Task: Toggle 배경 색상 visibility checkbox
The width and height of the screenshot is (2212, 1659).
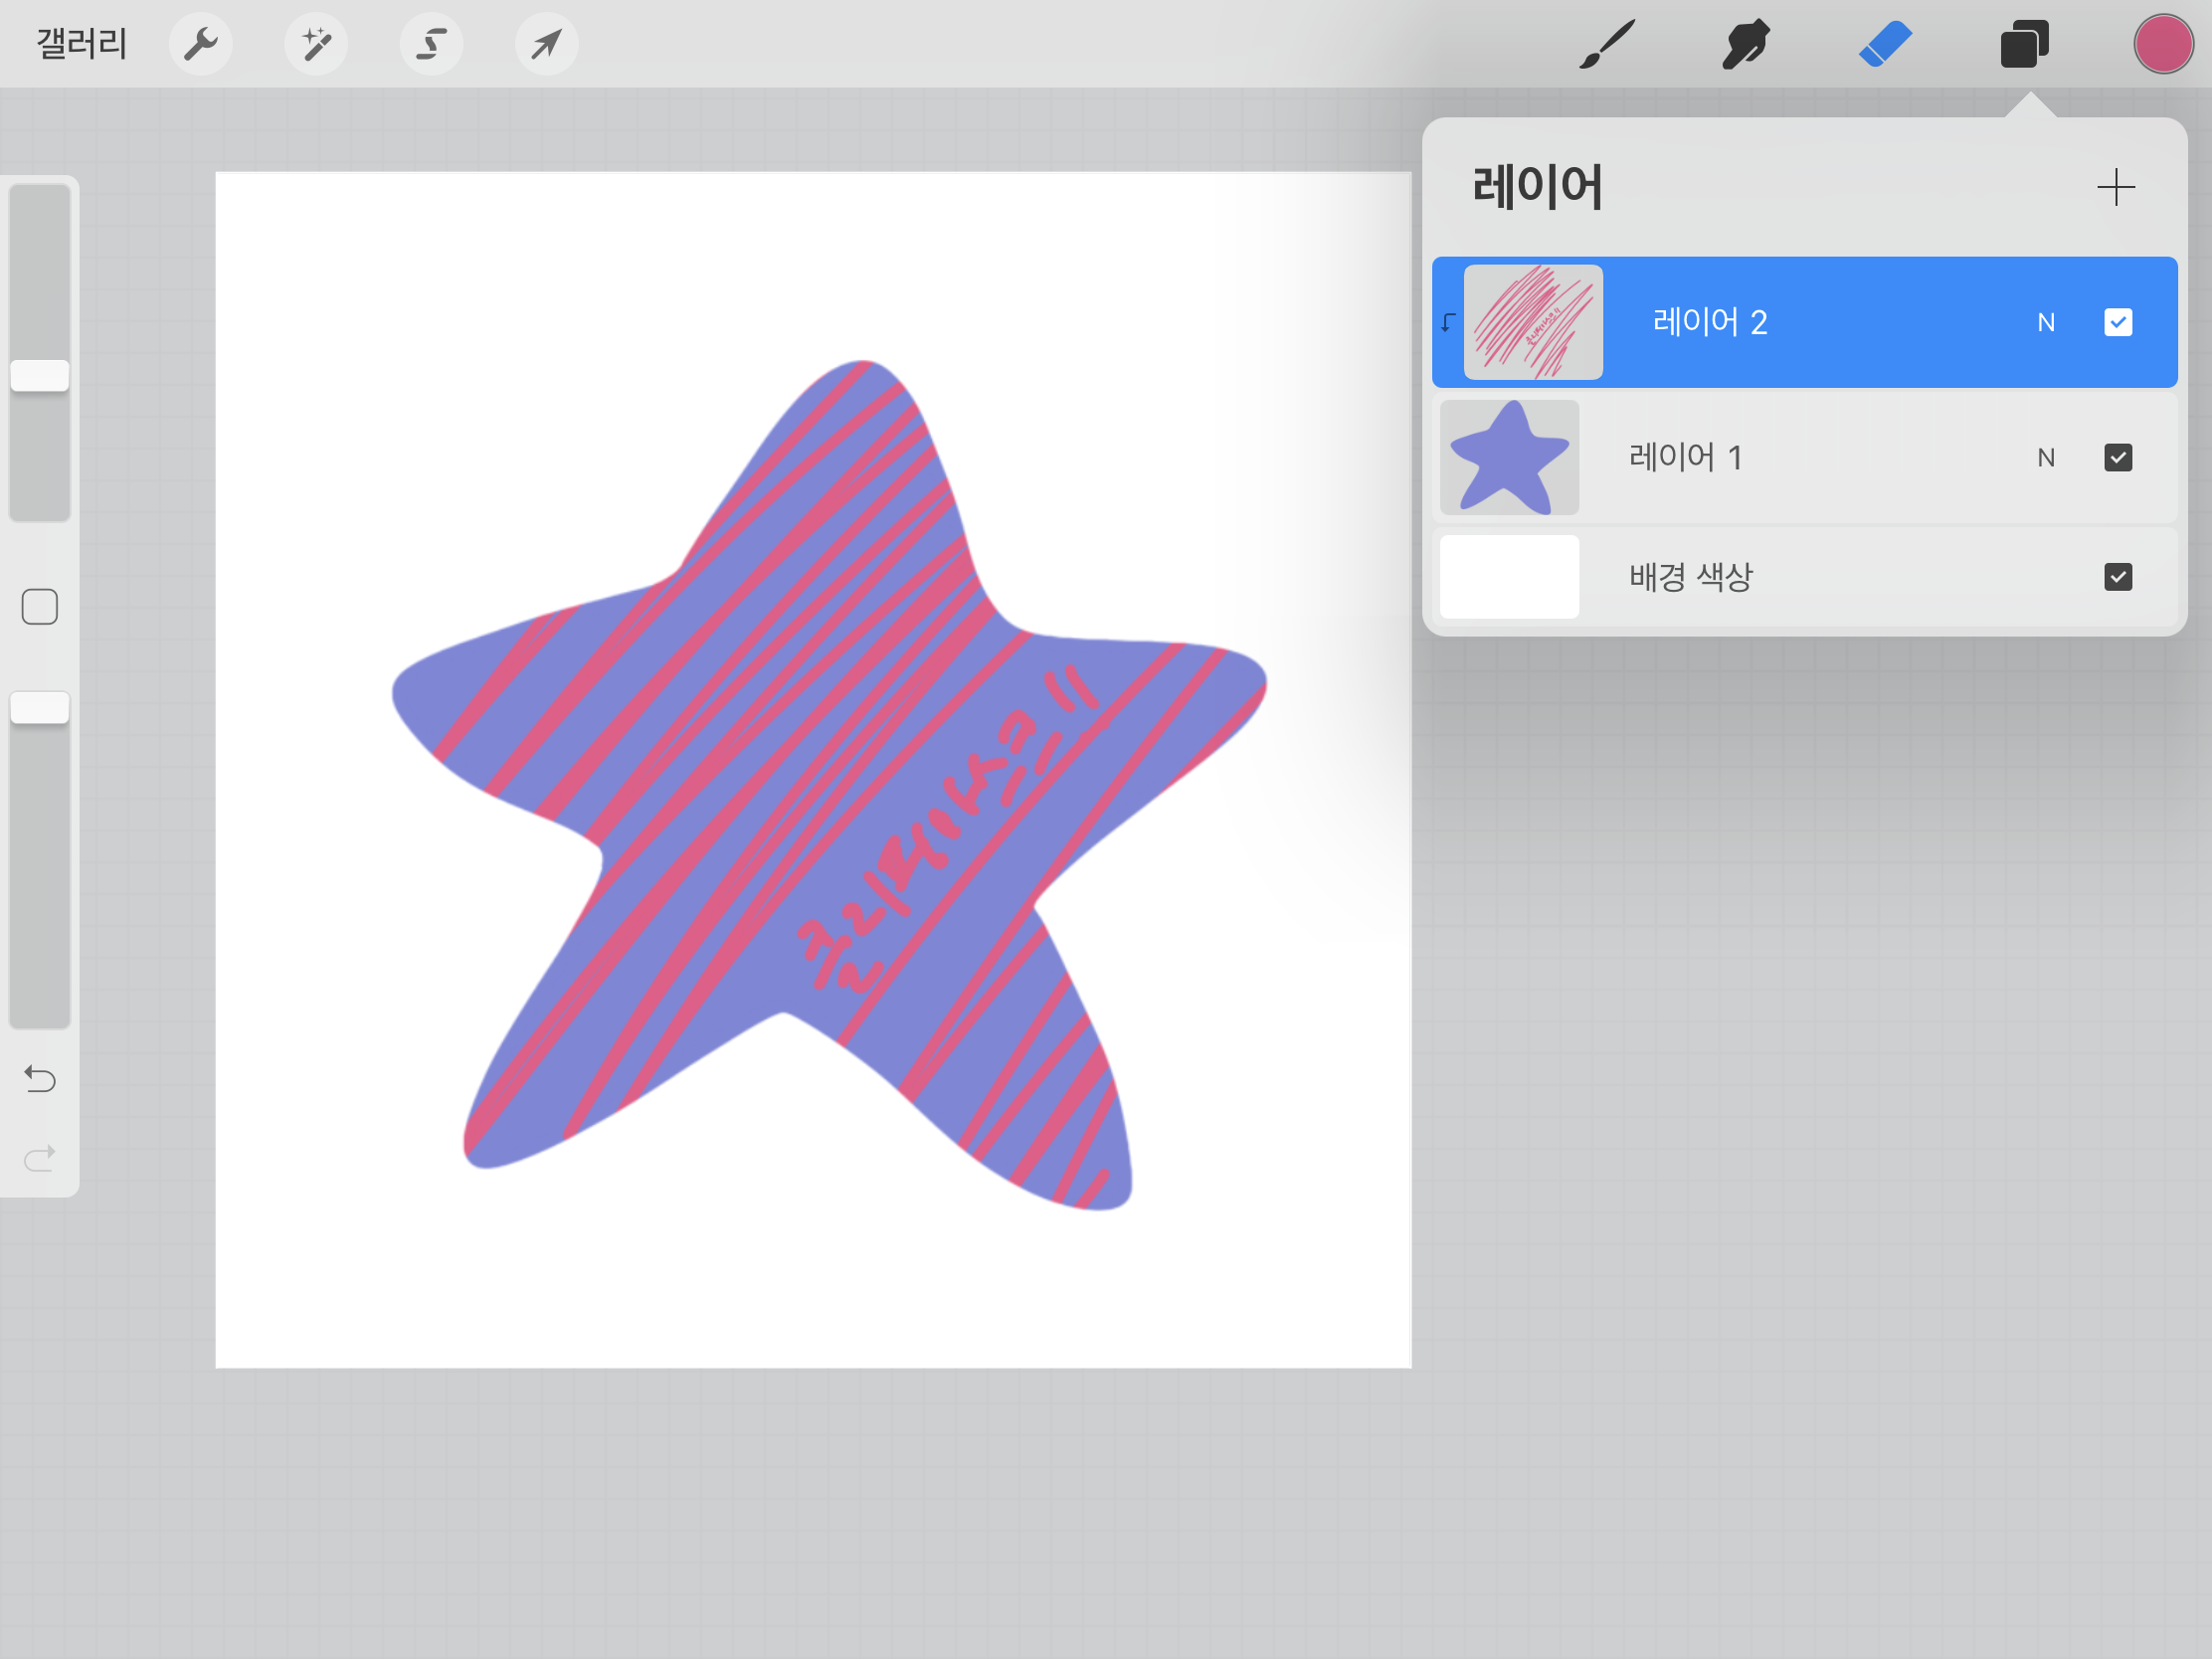Action: click(2117, 576)
